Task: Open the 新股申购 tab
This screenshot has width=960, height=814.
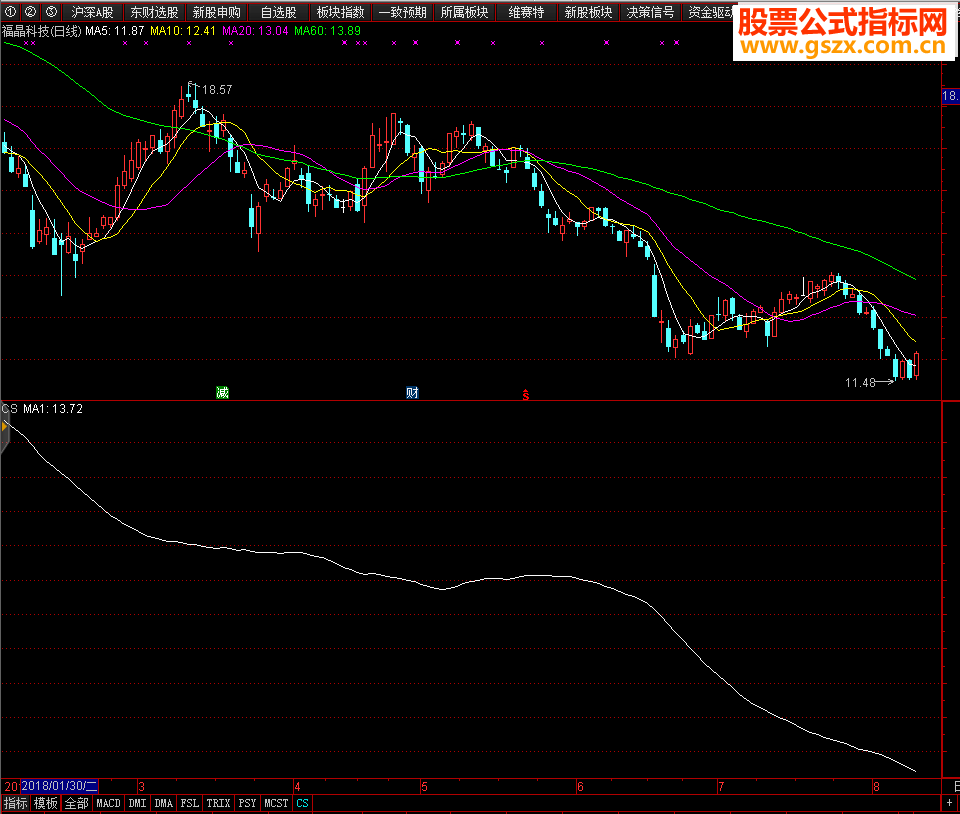Action: click(216, 12)
